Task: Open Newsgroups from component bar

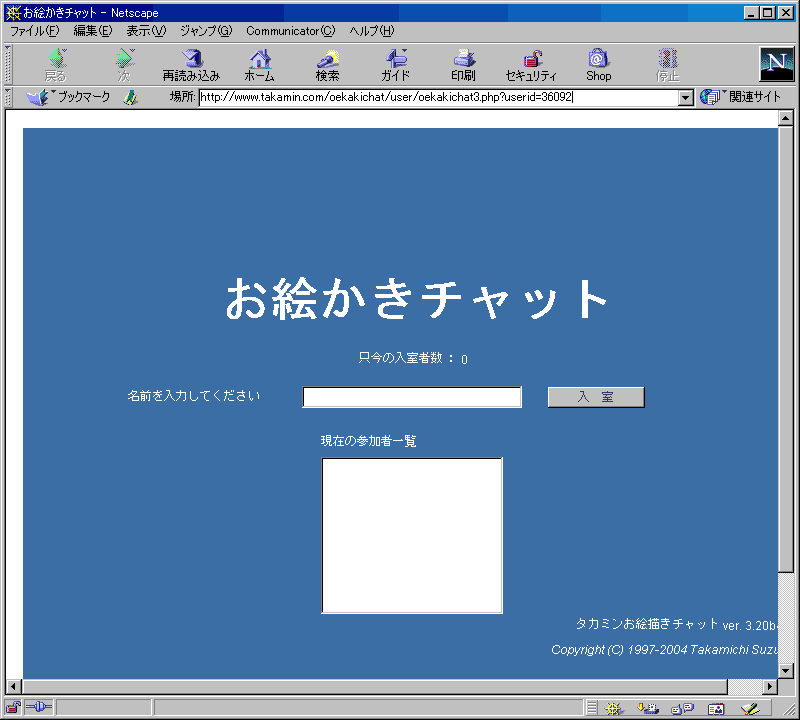Action: click(x=683, y=708)
